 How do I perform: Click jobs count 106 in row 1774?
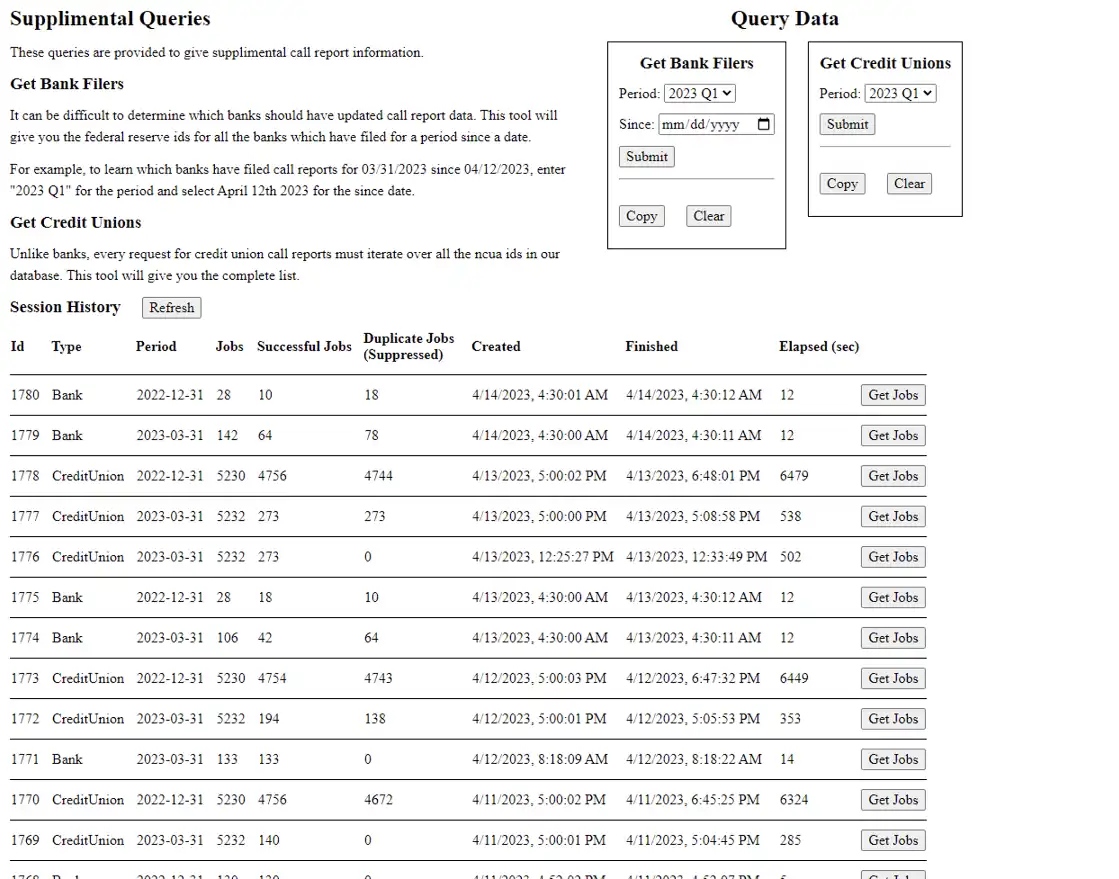[x=228, y=638]
